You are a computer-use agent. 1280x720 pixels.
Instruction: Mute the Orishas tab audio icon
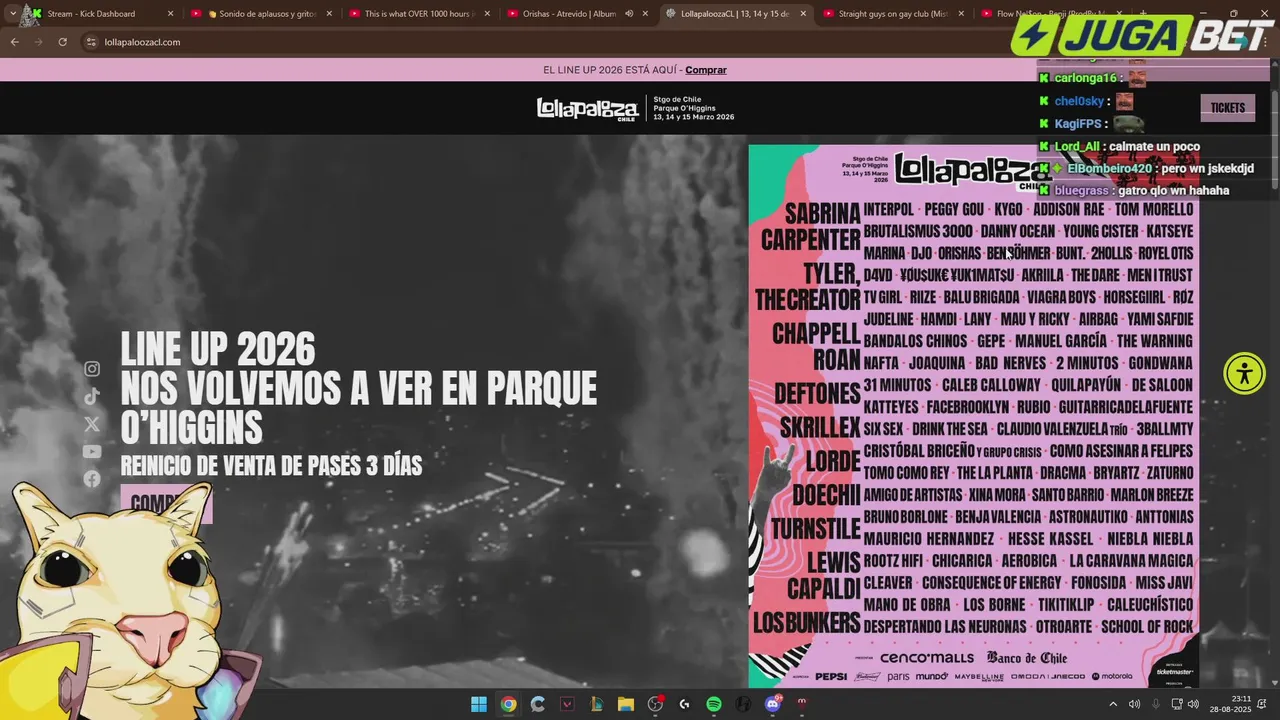pos(629,14)
